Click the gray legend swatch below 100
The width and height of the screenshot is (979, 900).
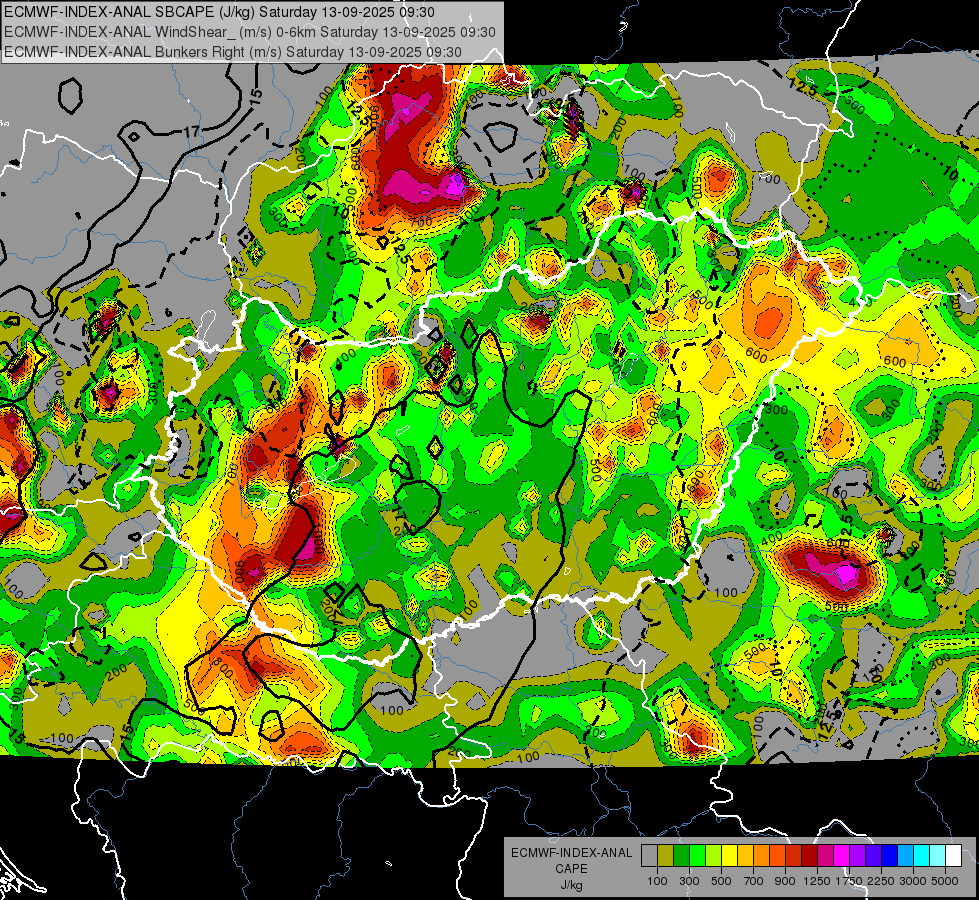(x=649, y=855)
